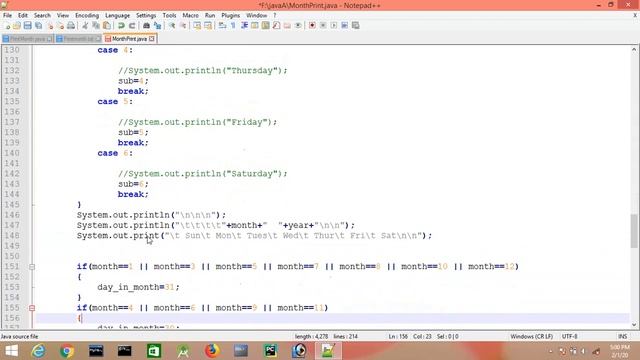Open Firefox from taskbar
Viewport: 640px width, 360px height.
pos(212,351)
